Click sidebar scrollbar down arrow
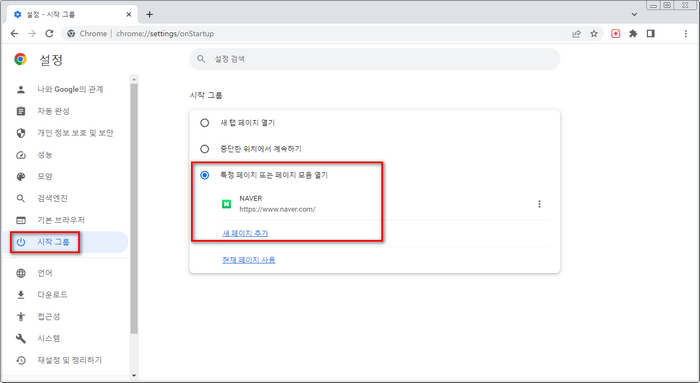This screenshot has width=700, height=383. click(x=134, y=375)
